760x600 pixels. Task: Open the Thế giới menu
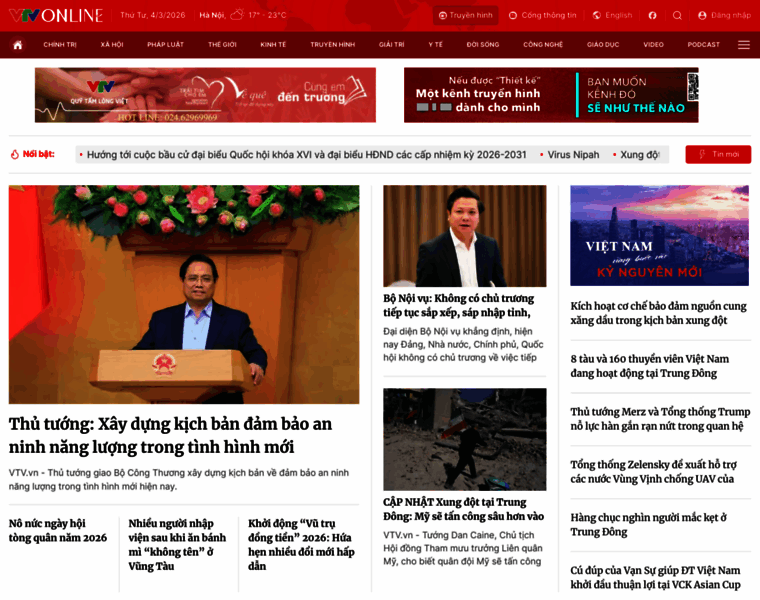[x=222, y=45]
